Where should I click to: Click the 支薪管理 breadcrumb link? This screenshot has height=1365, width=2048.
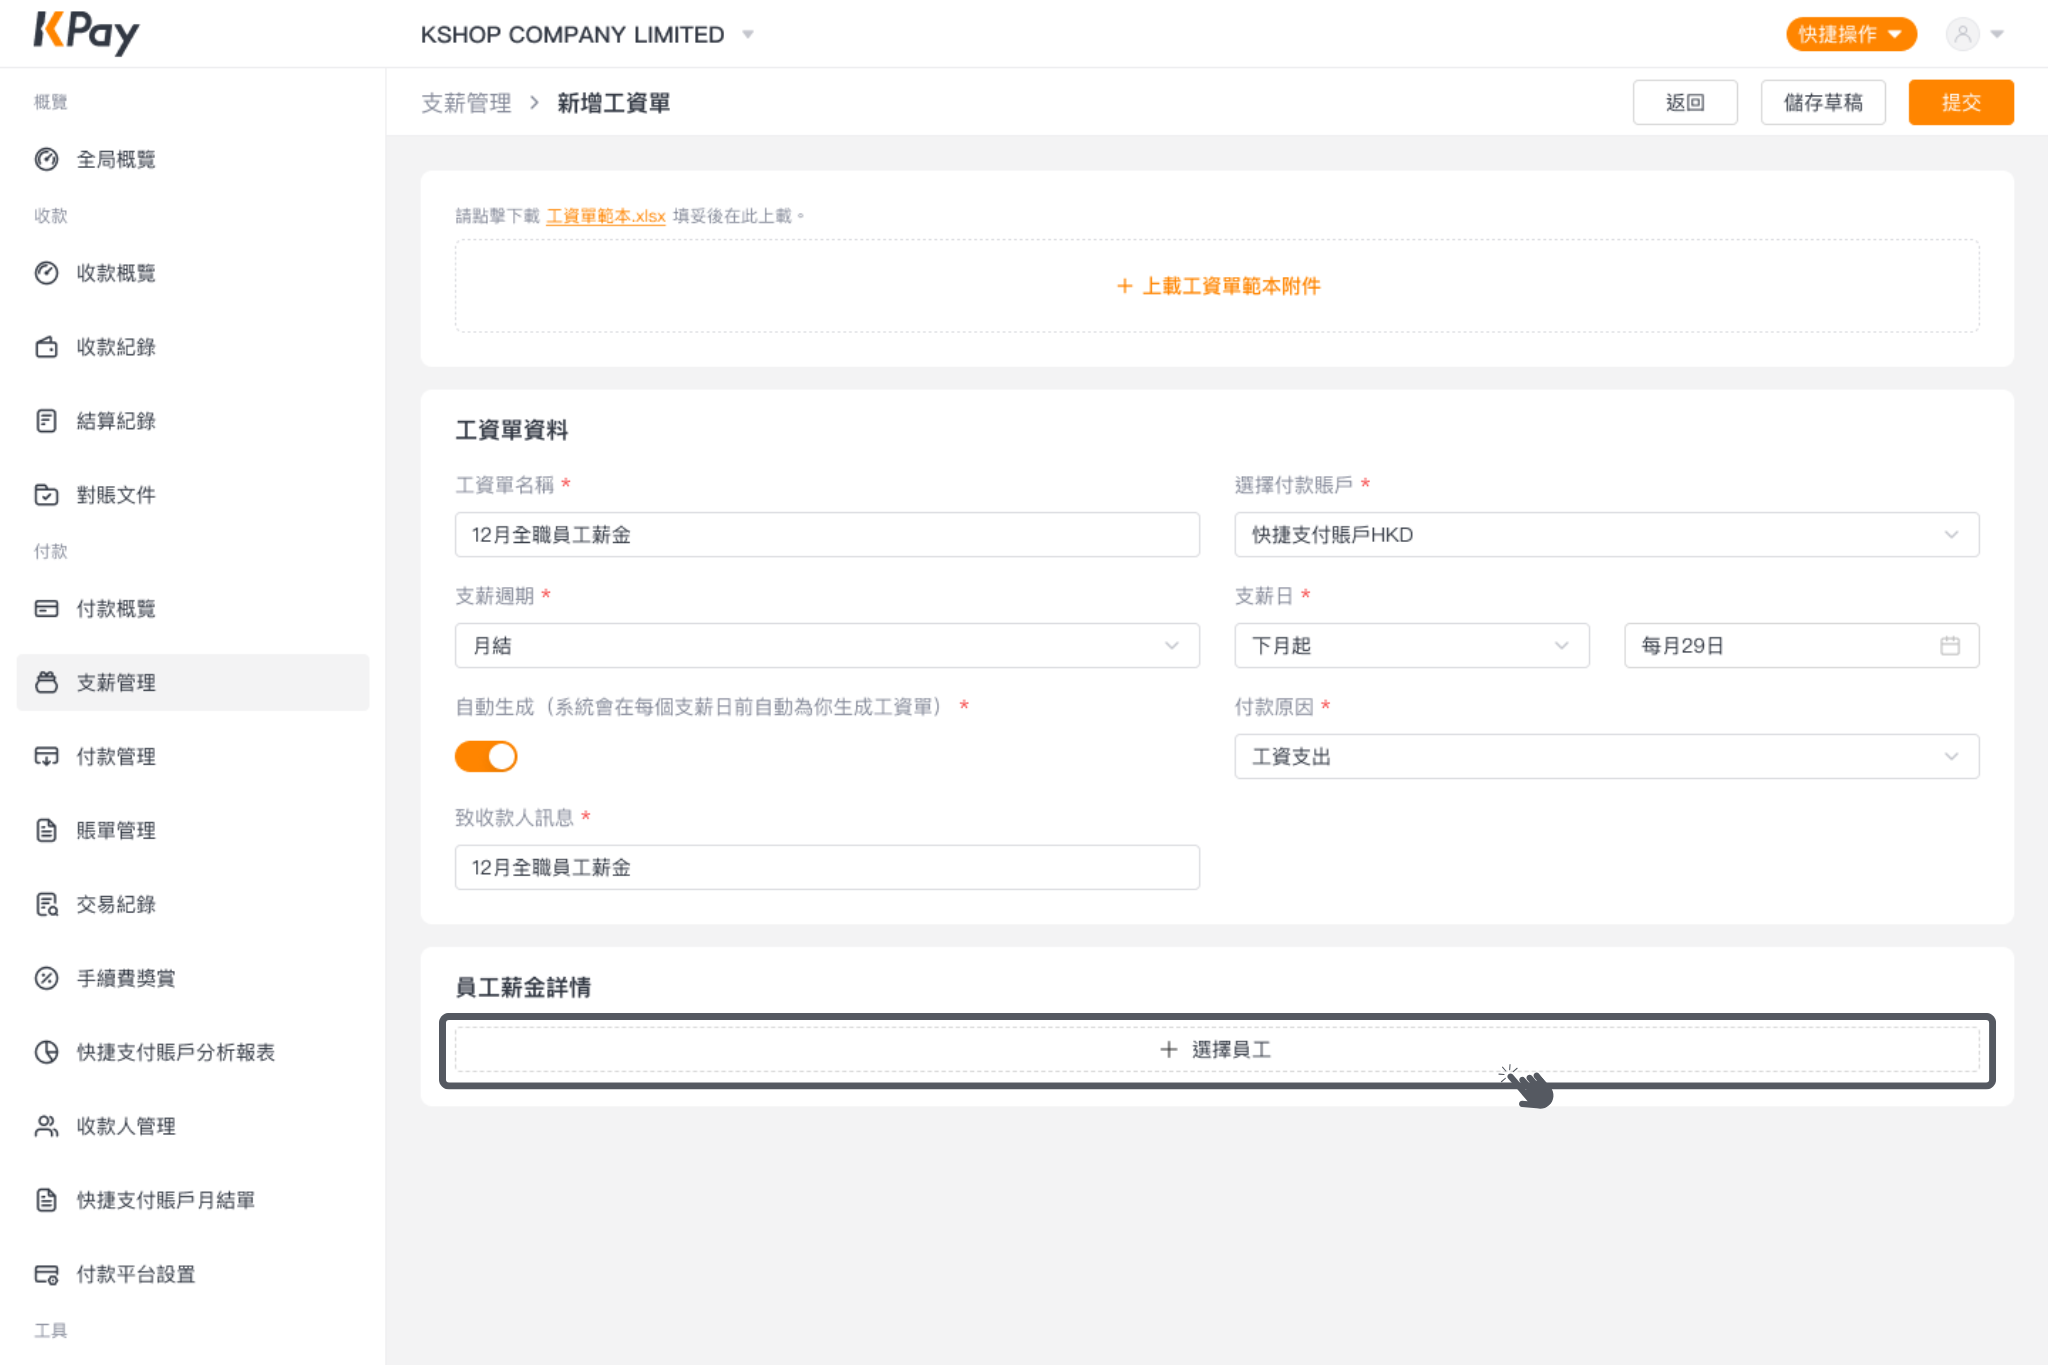[x=466, y=103]
